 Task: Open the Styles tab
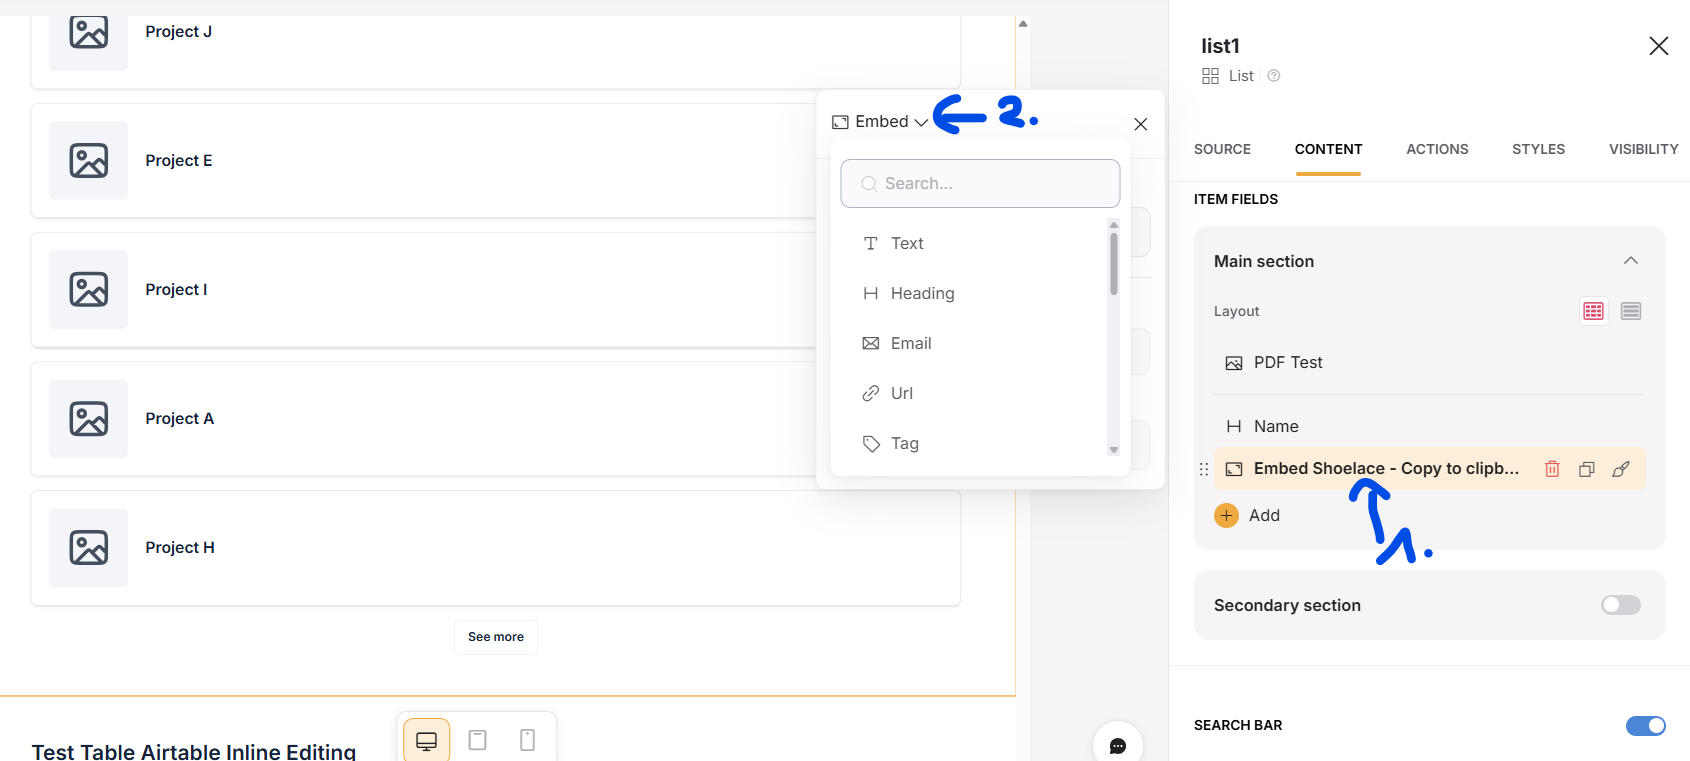(1538, 149)
